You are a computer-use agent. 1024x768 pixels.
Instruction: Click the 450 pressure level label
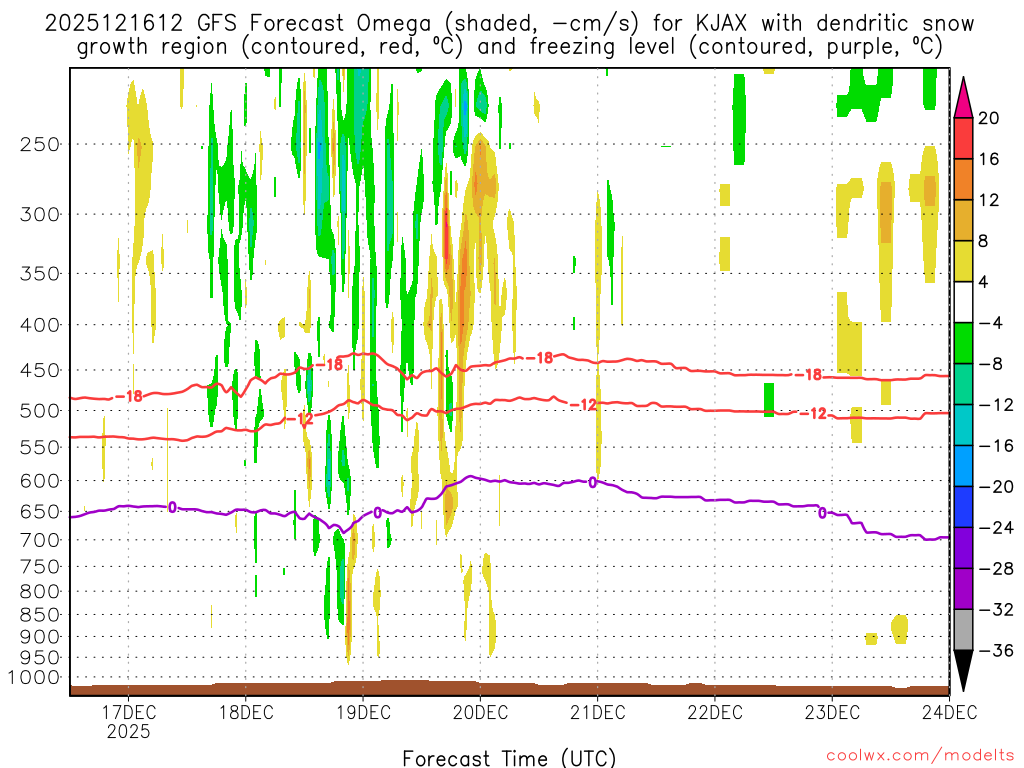click(40, 370)
